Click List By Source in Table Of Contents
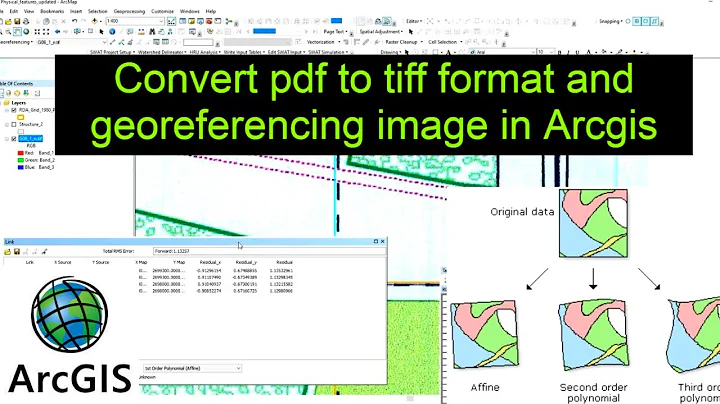The height and width of the screenshot is (404, 720). click(x=8, y=93)
